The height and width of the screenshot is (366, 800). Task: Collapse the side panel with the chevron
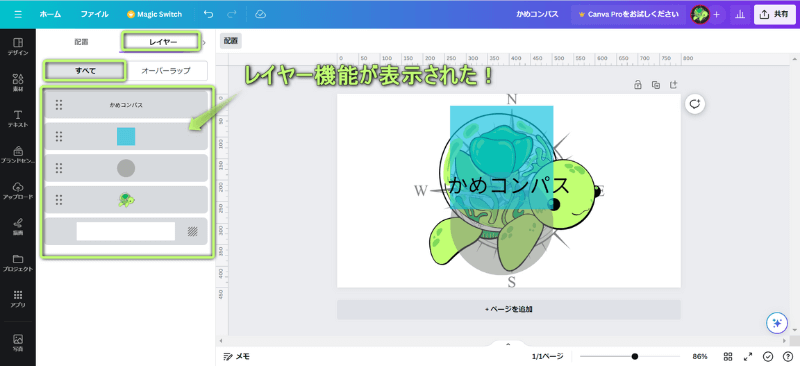(x=204, y=42)
